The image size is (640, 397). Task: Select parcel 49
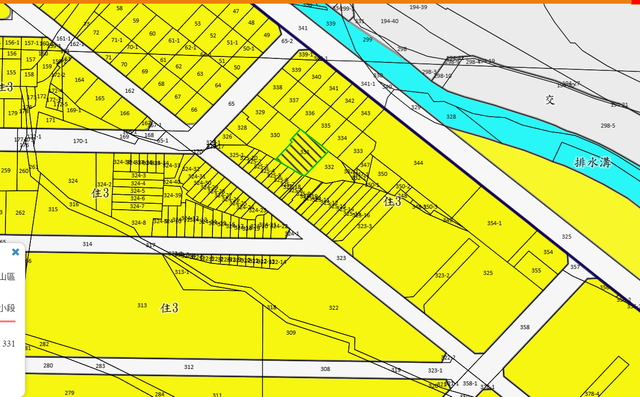coord(267,35)
